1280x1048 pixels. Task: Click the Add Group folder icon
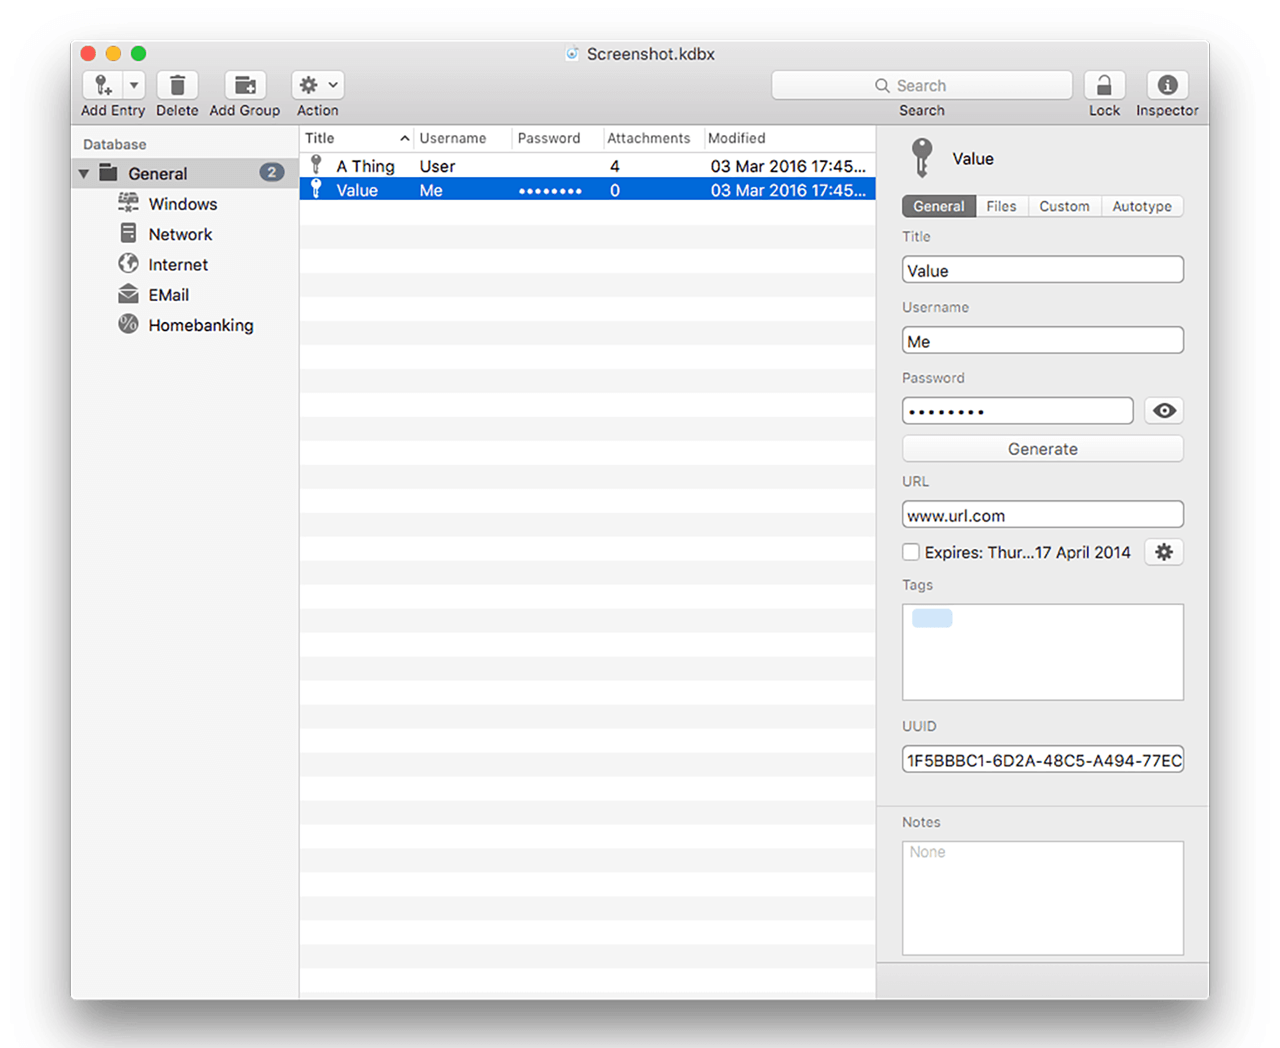tap(244, 85)
